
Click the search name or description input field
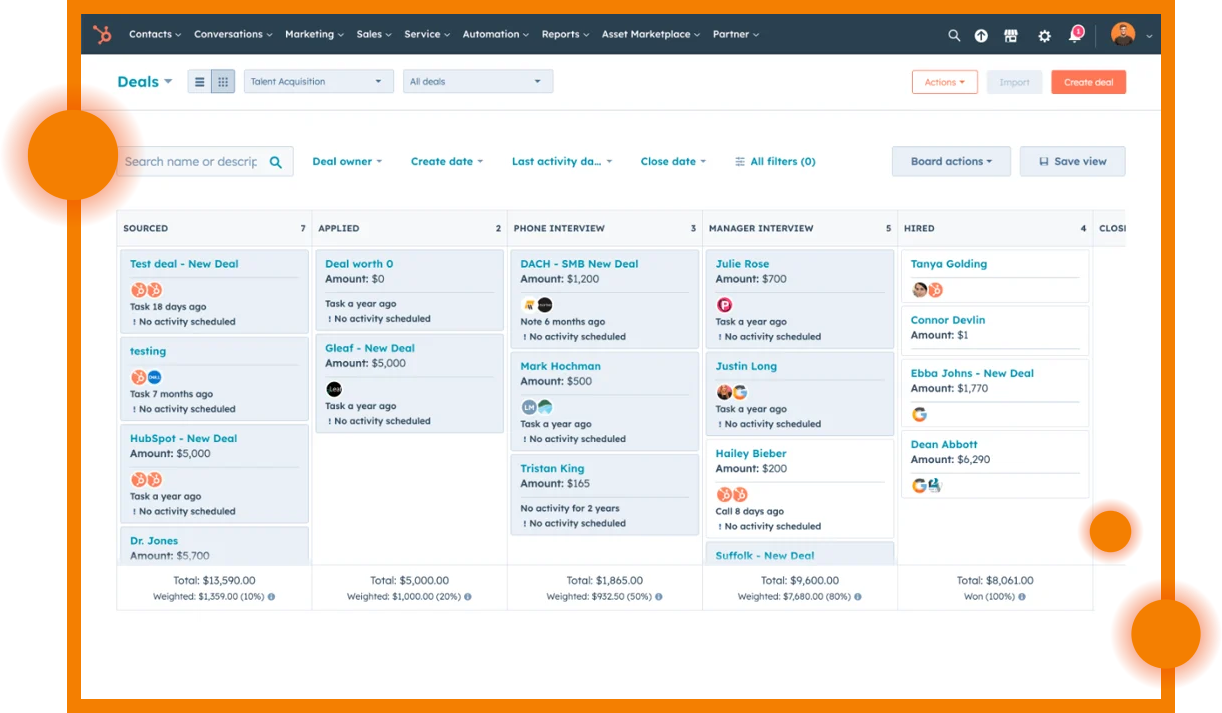coord(190,160)
